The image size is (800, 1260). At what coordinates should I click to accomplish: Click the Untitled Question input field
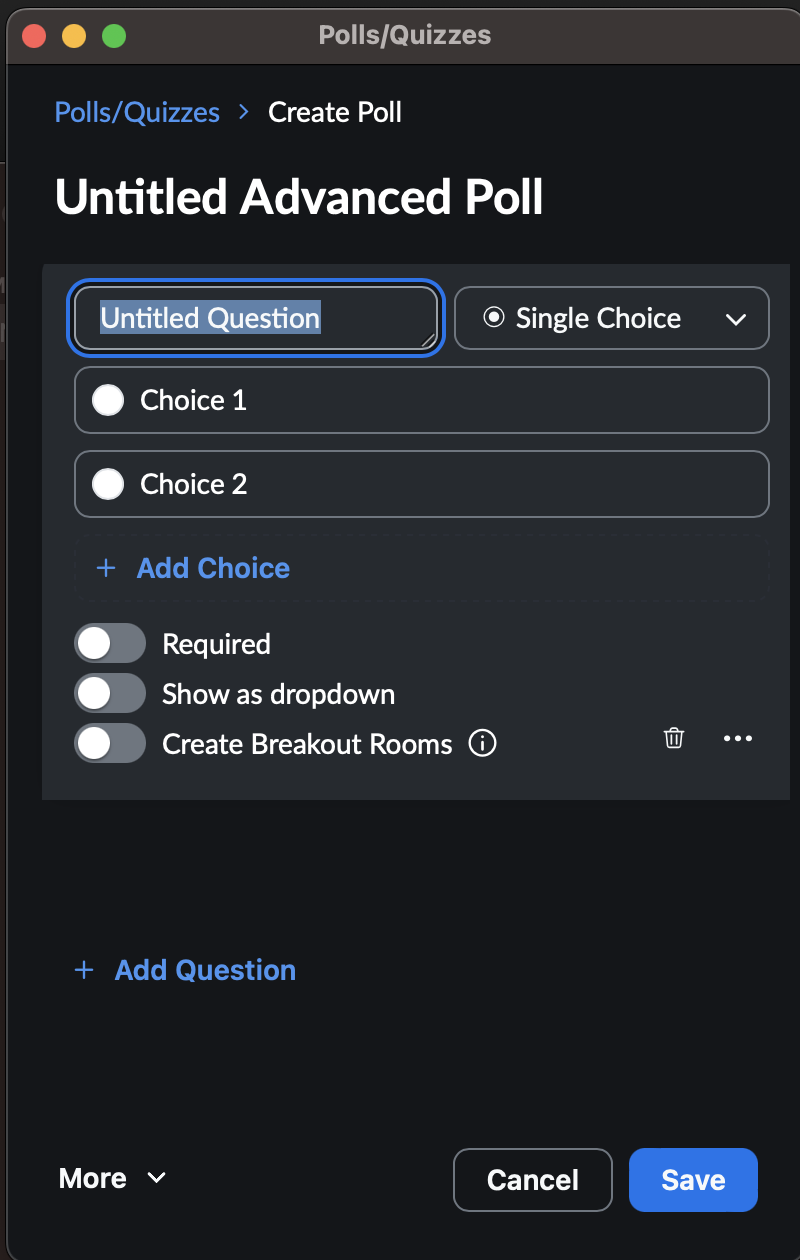pyautogui.click(x=255, y=317)
